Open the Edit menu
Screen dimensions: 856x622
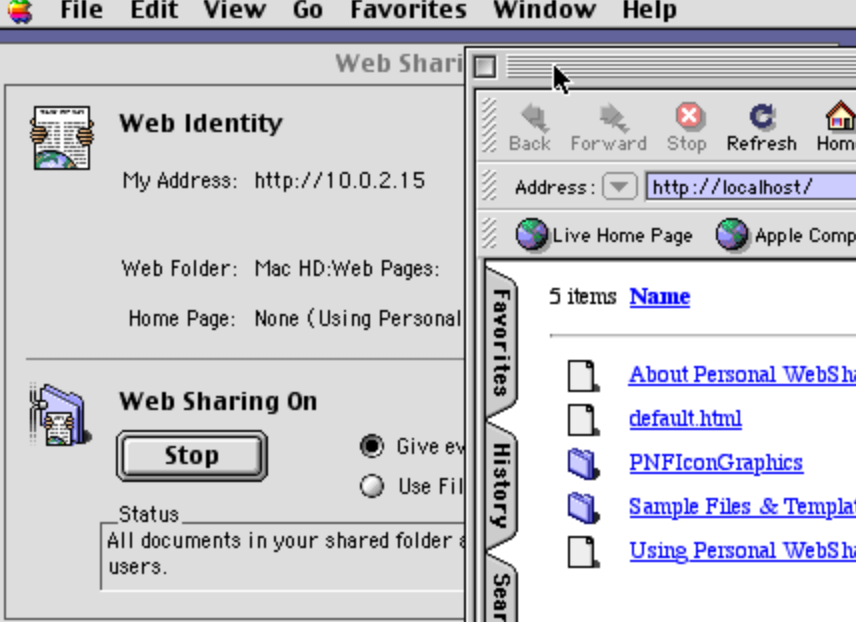tap(154, 10)
